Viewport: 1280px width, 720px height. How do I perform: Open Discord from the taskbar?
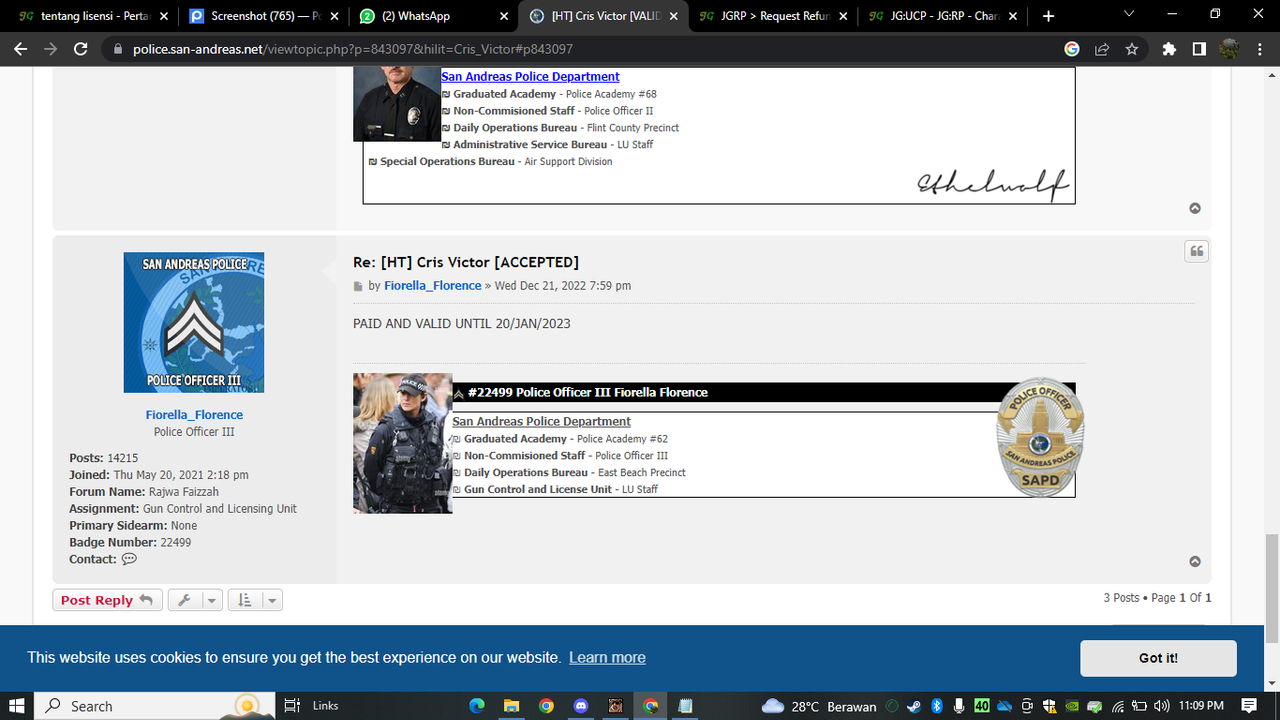click(x=581, y=705)
